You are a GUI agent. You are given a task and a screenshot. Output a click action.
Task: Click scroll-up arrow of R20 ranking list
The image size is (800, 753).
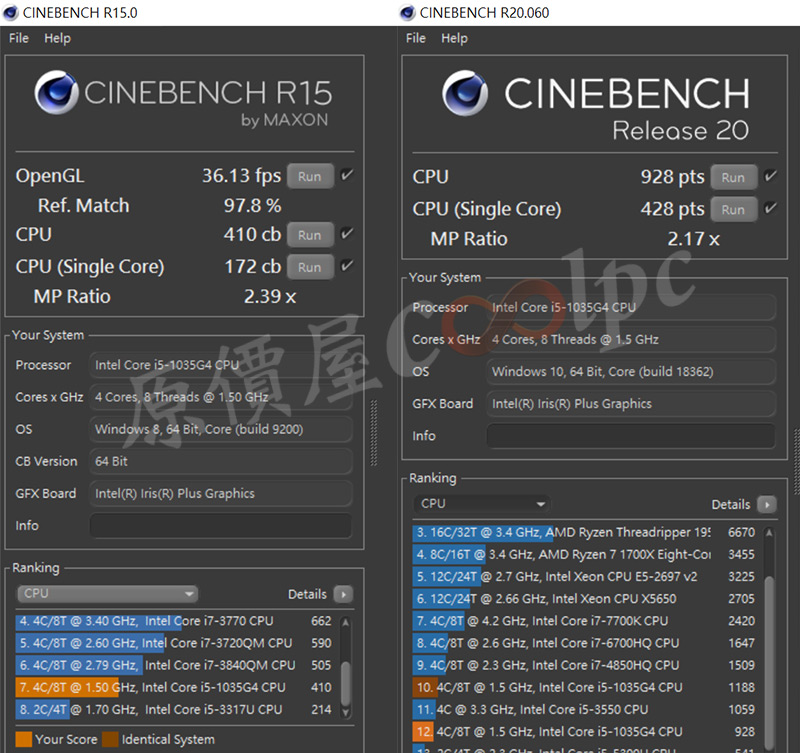coord(769,533)
